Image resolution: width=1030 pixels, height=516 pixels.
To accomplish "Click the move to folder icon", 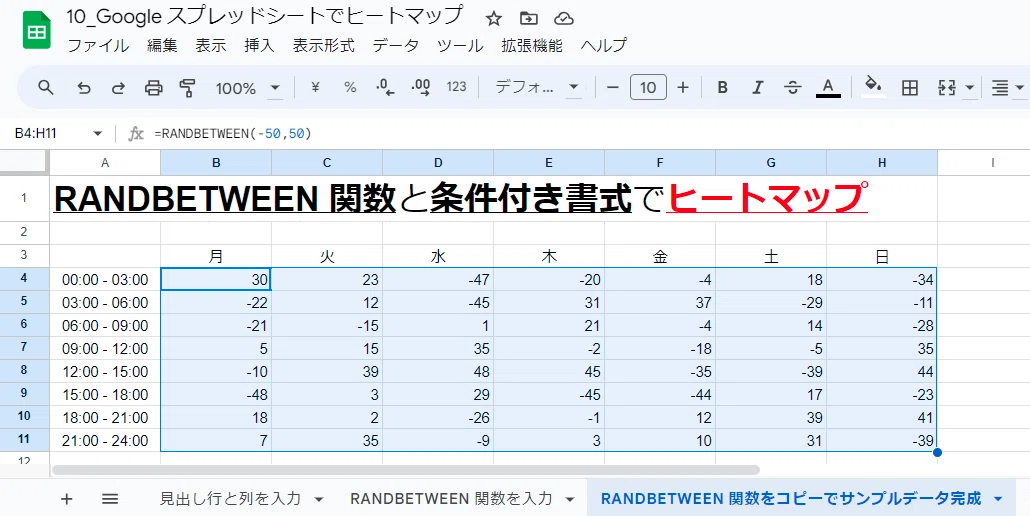I will 528,18.
